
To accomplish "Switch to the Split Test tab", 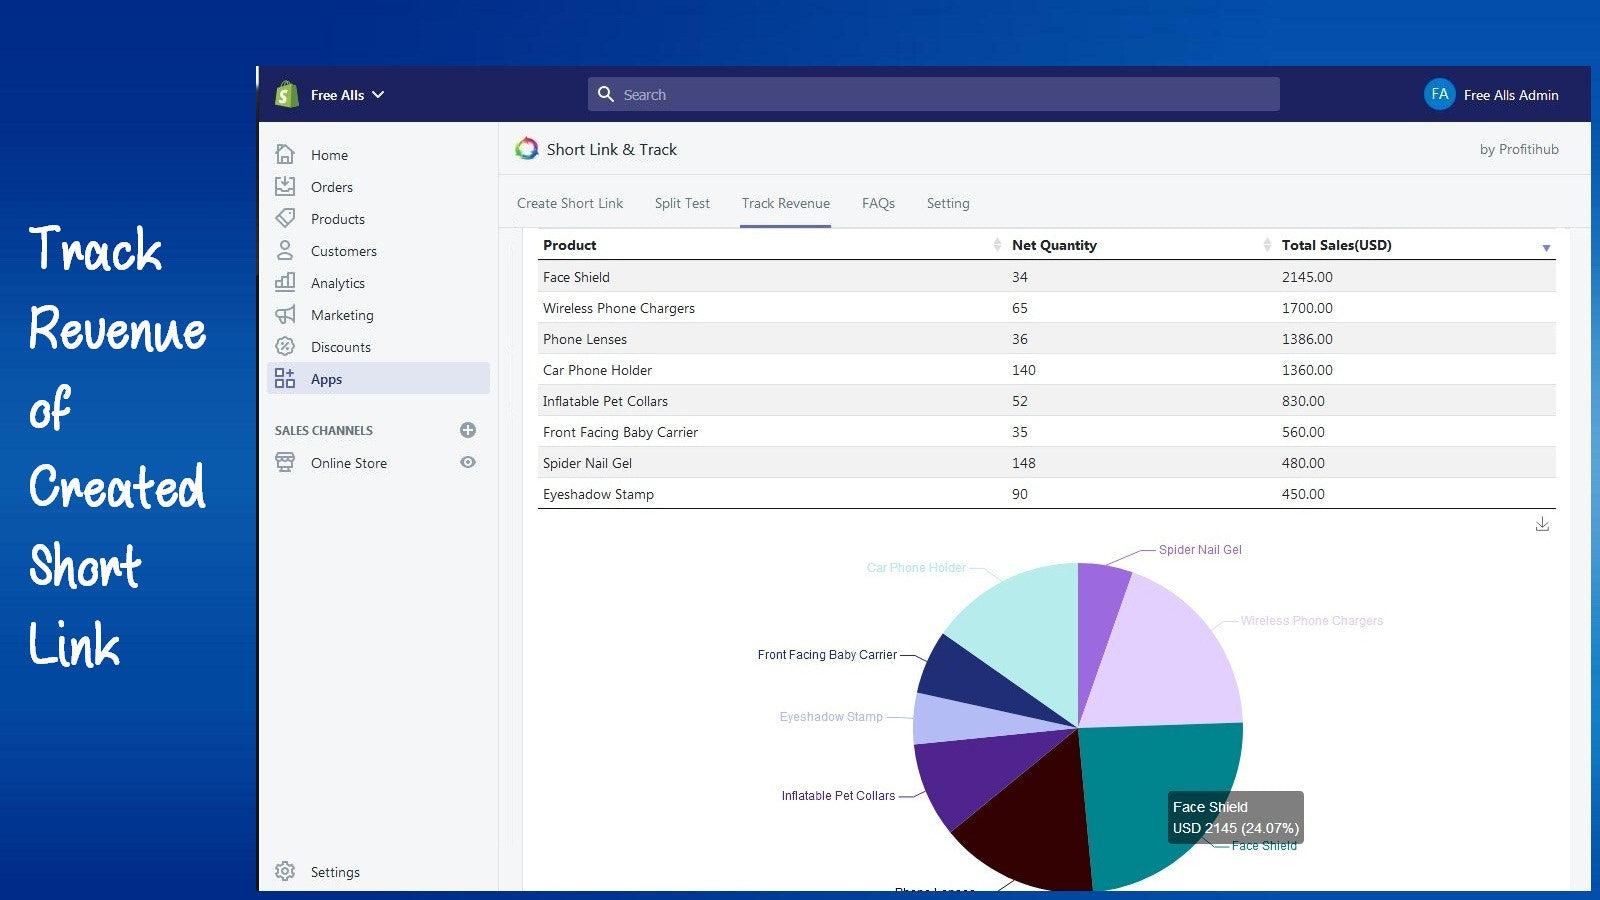I will pyautogui.click(x=682, y=203).
